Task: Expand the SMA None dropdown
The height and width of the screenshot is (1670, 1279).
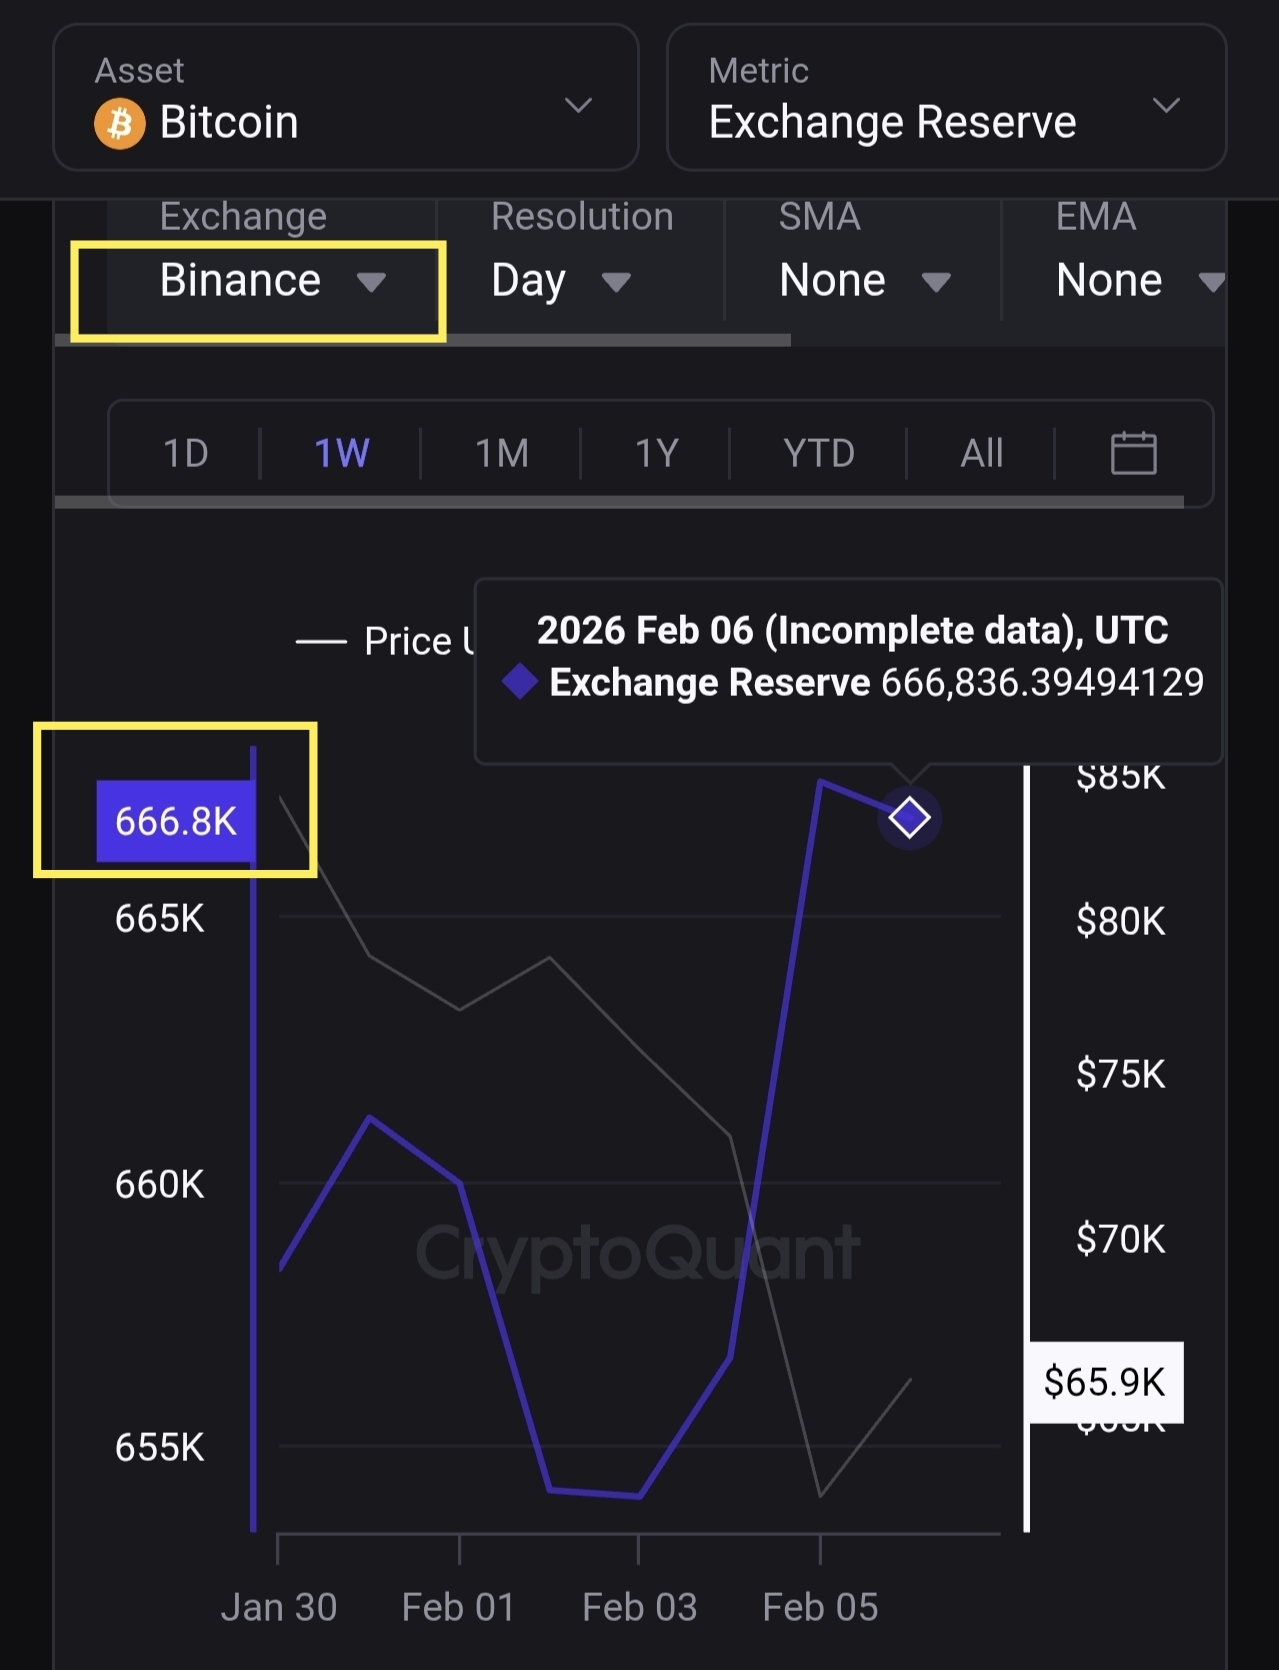Action: pyautogui.click(x=863, y=281)
